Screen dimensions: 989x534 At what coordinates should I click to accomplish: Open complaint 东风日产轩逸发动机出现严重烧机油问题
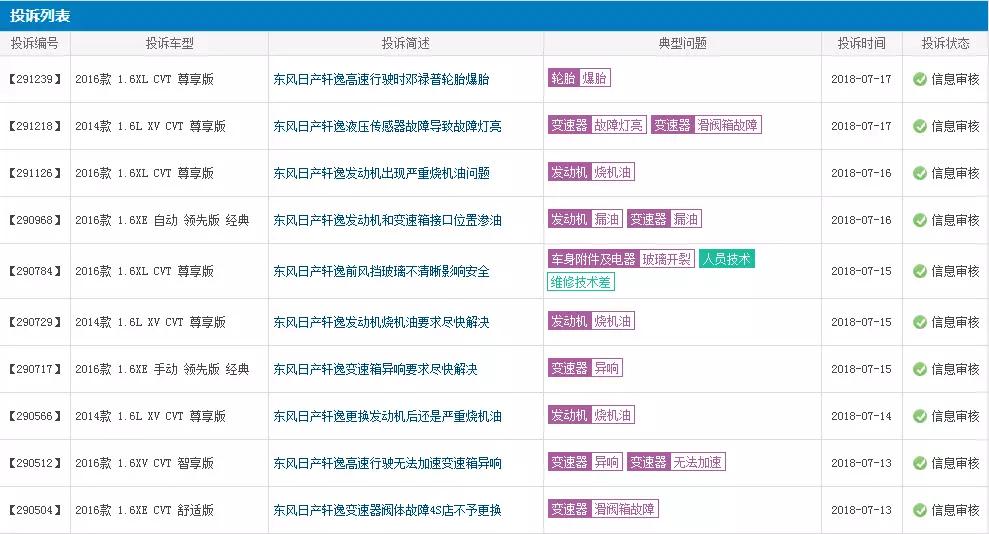[x=381, y=173]
